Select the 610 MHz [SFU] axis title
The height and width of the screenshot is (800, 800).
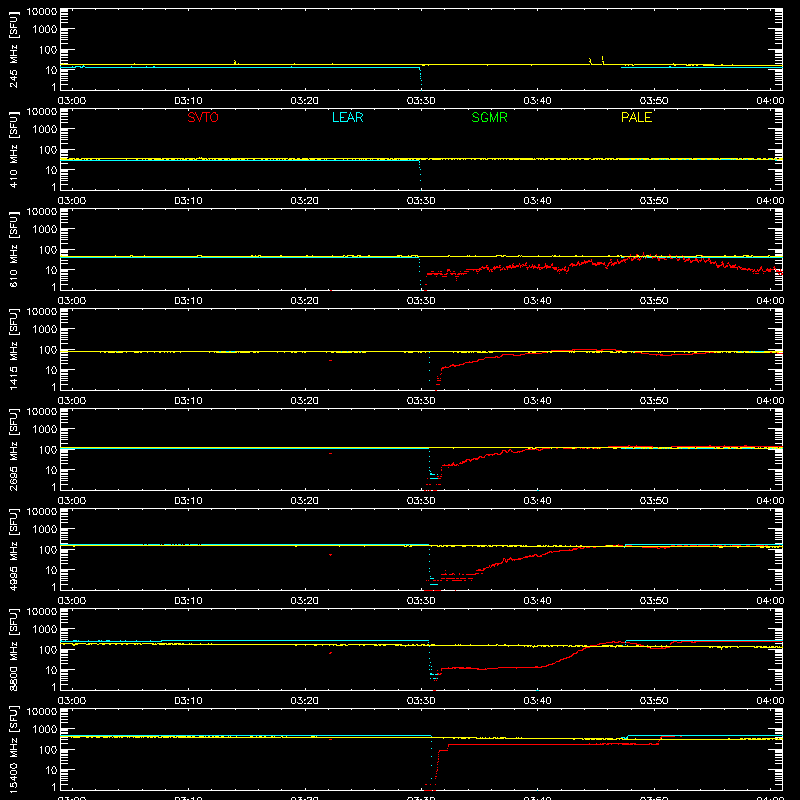(14, 250)
